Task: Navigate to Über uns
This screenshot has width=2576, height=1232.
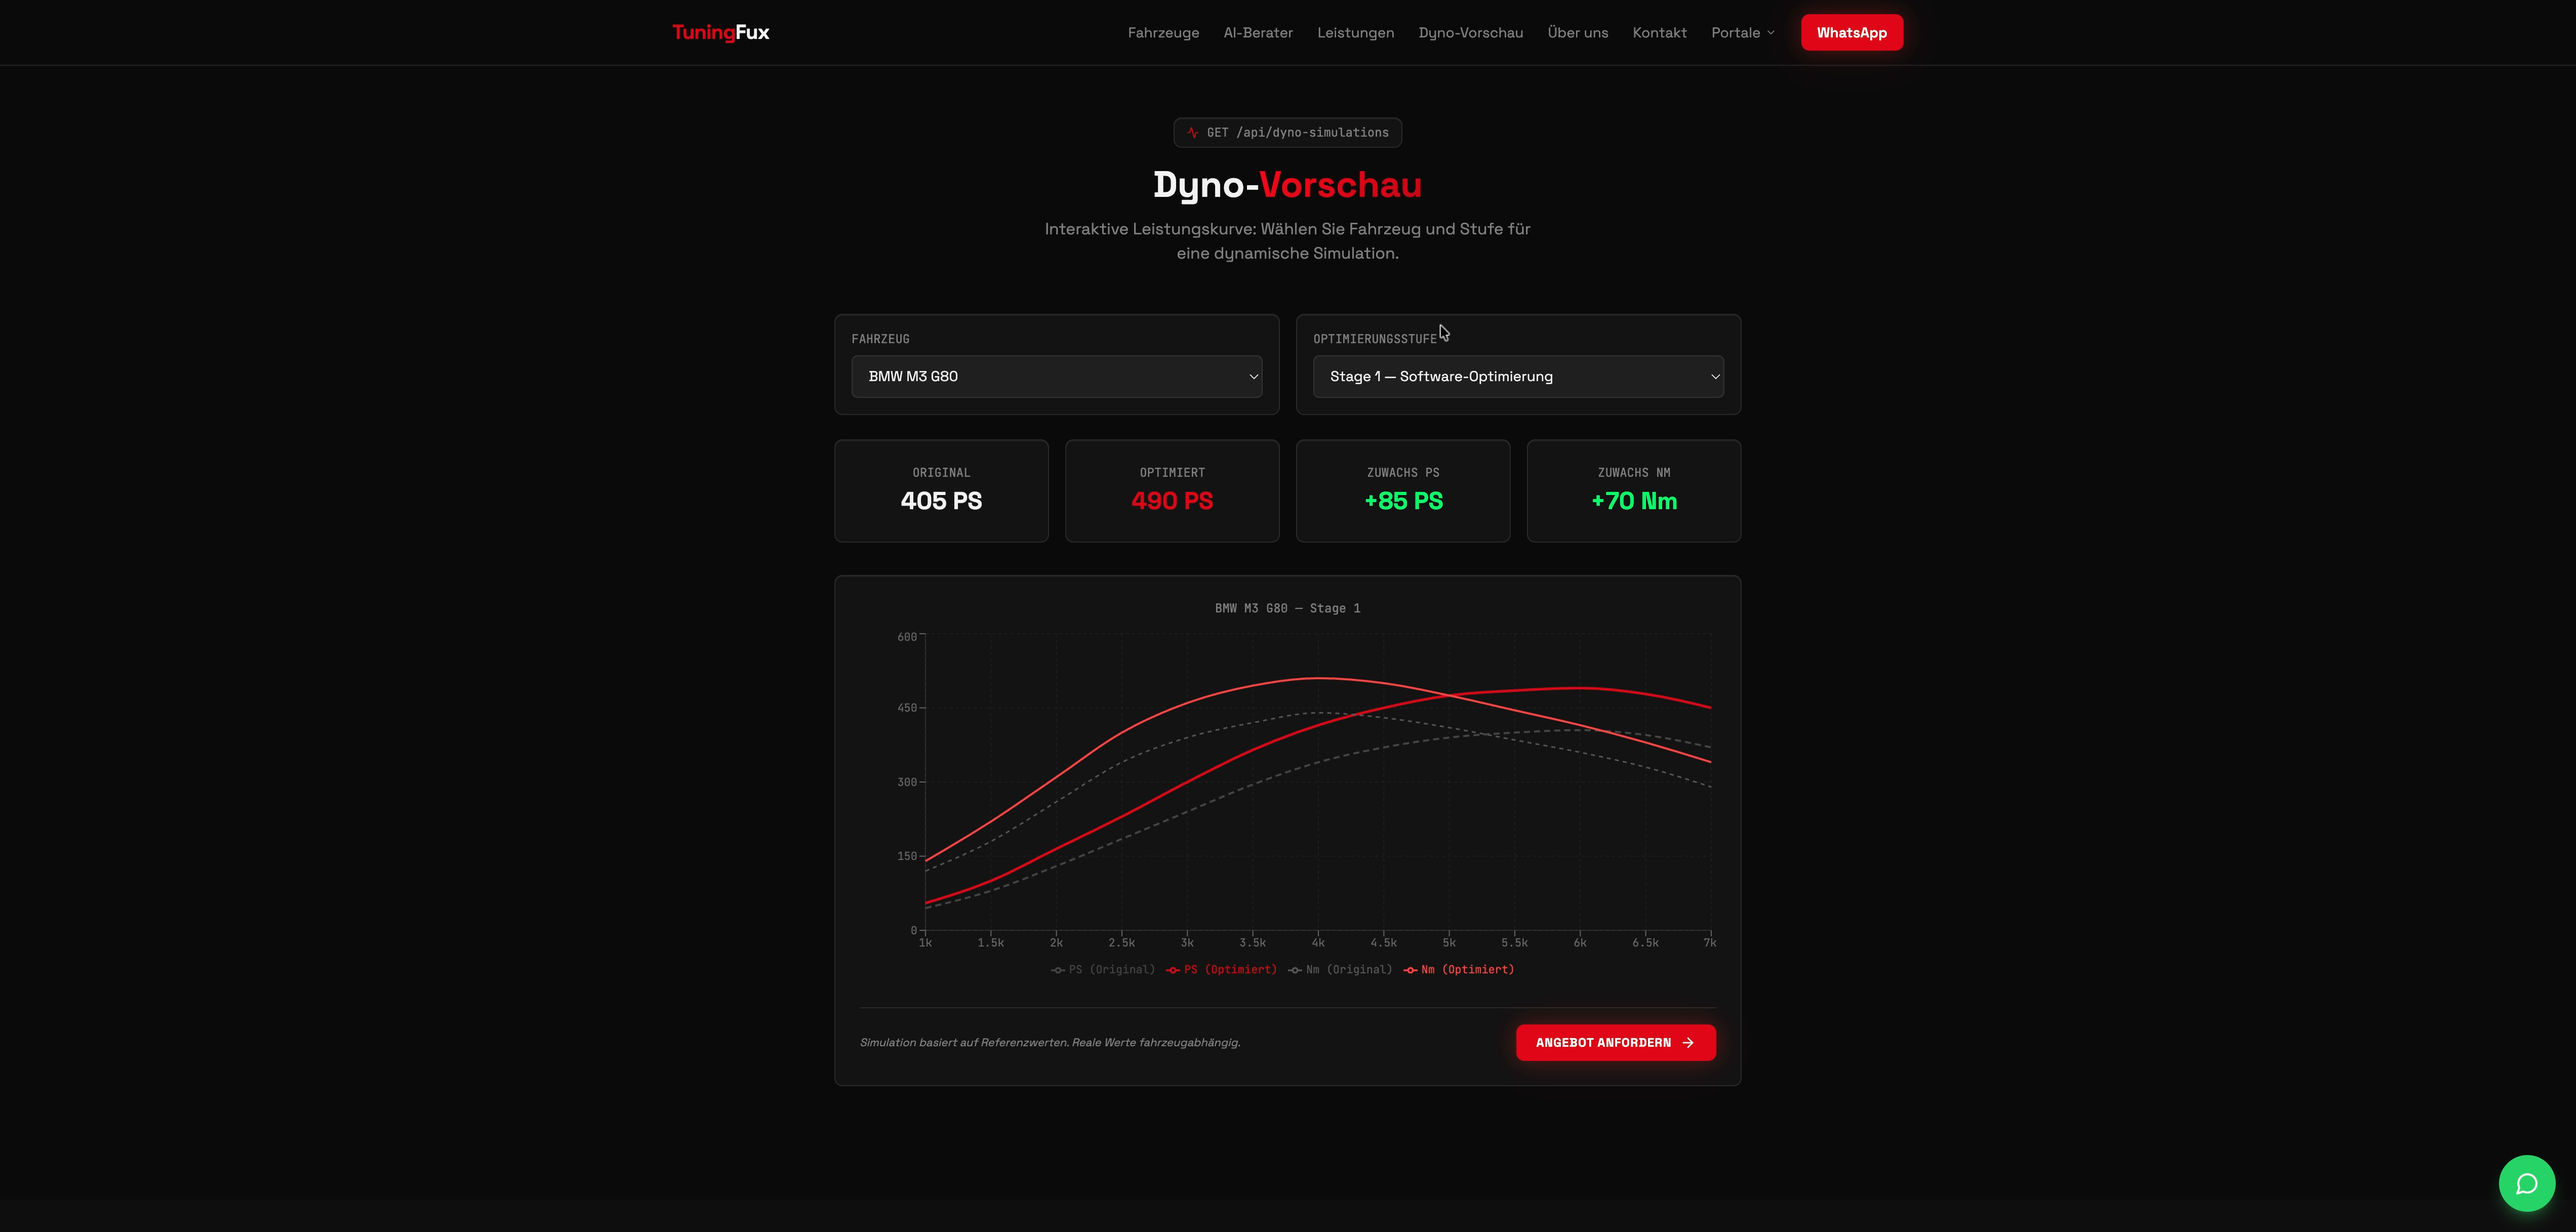Action: 1578,32
